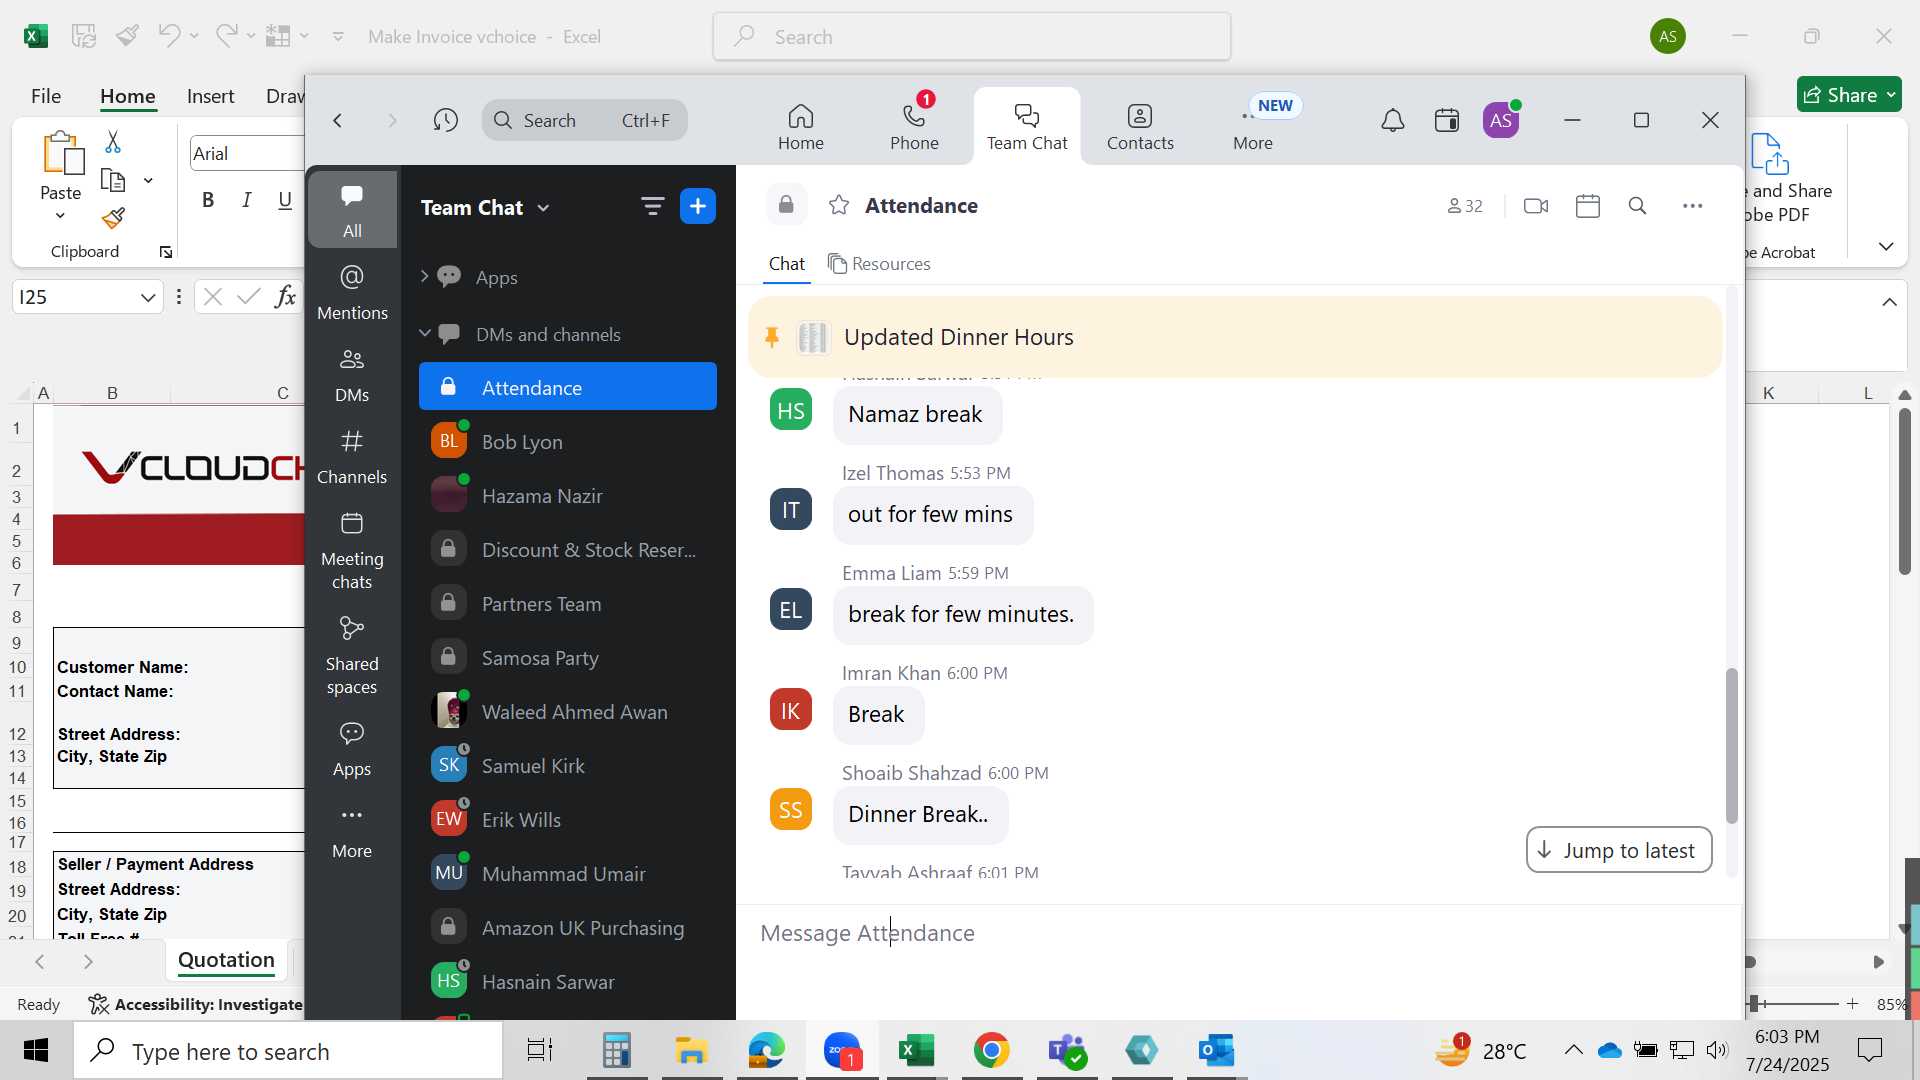View the 32 members of Attendance
1920x1080 pixels.
tap(1465, 206)
